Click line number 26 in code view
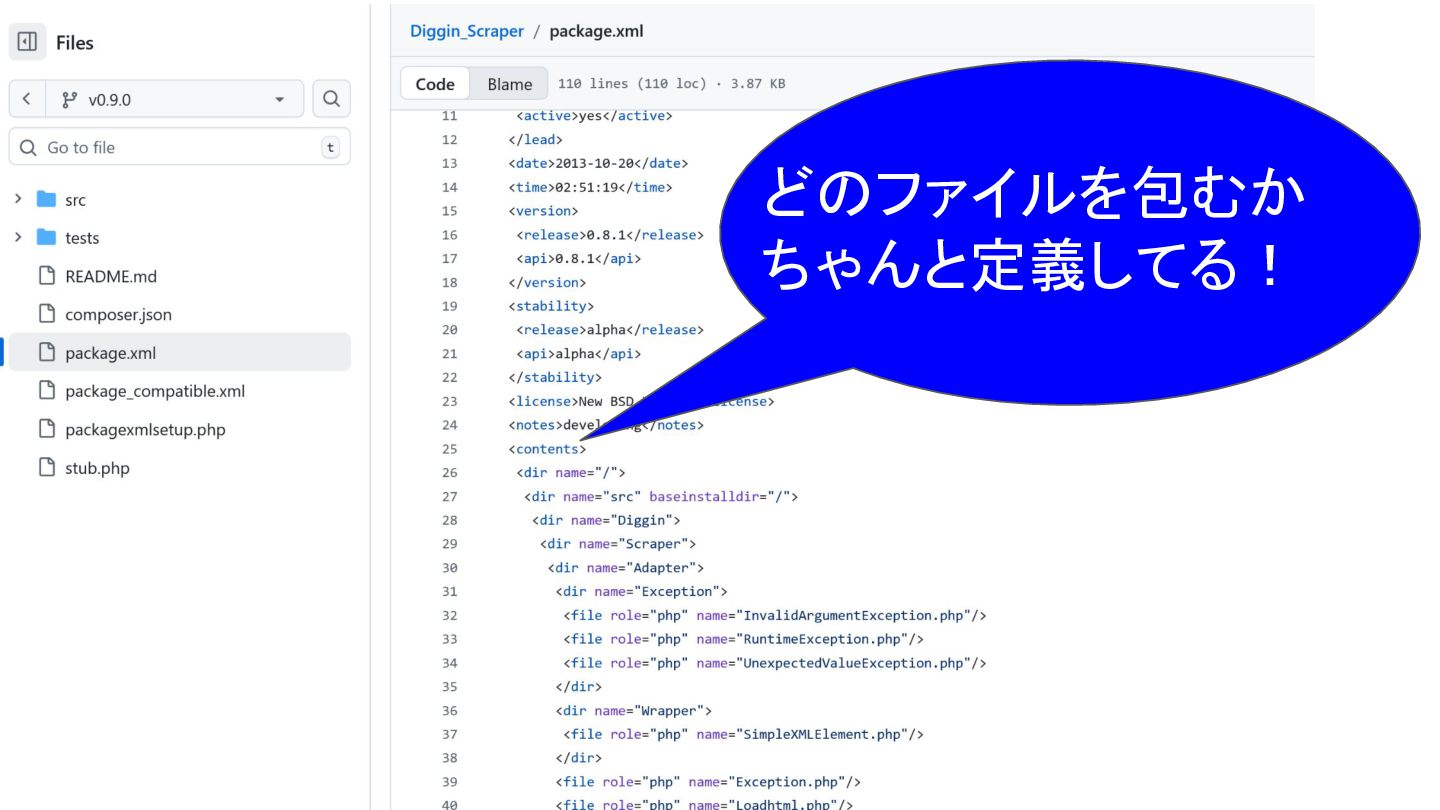The width and height of the screenshot is (1440, 810). [449, 472]
